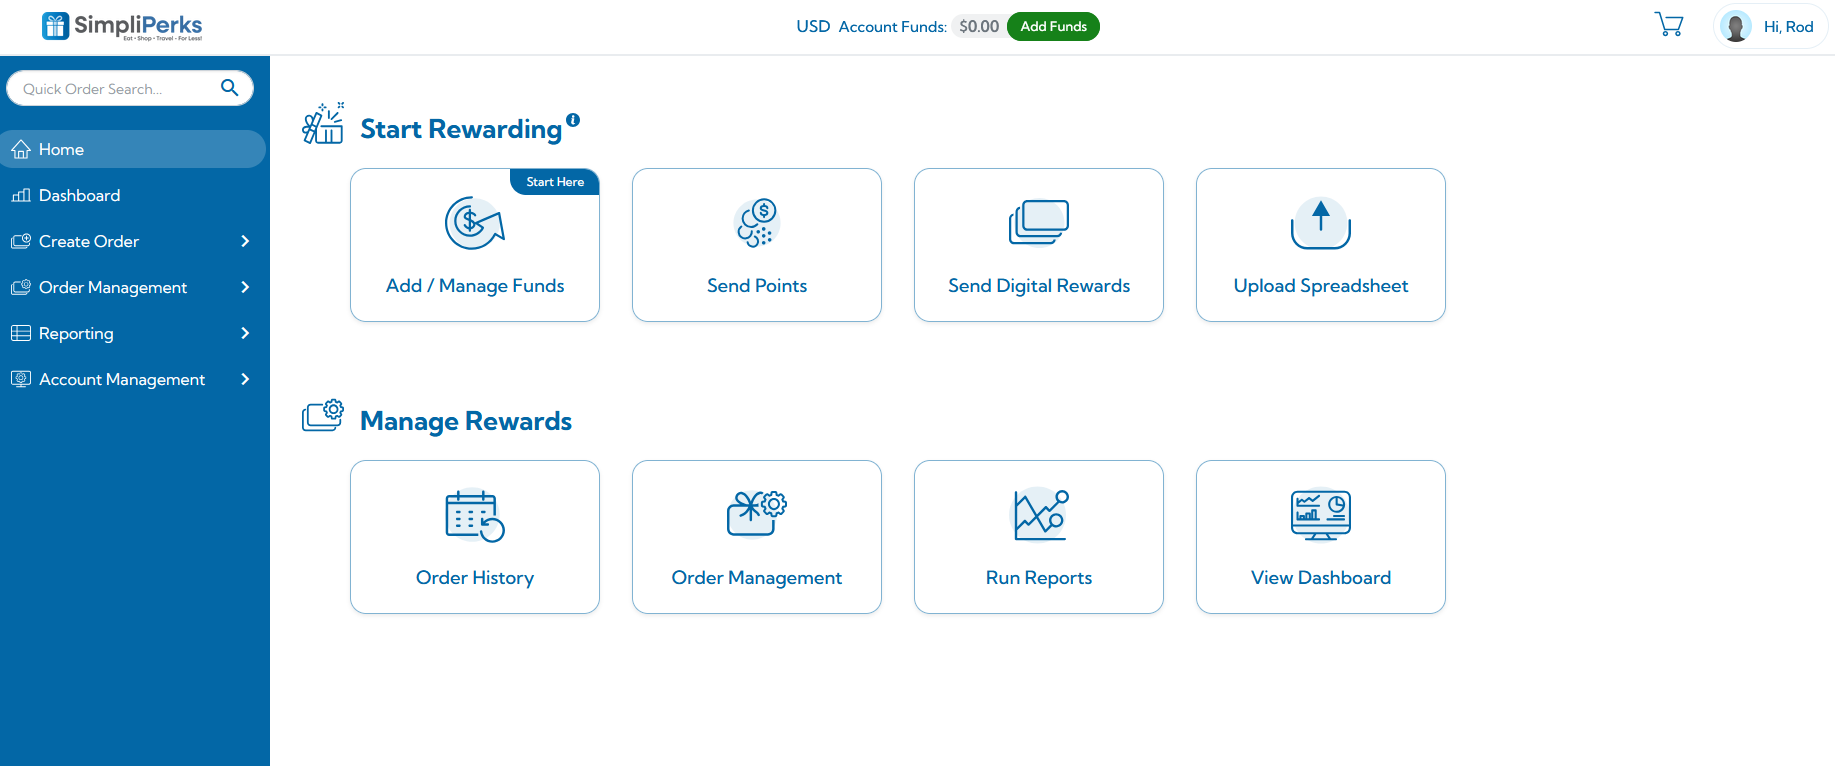The image size is (1835, 766).
Task: Click the Order Management sidebar icon
Action: [21, 288]
